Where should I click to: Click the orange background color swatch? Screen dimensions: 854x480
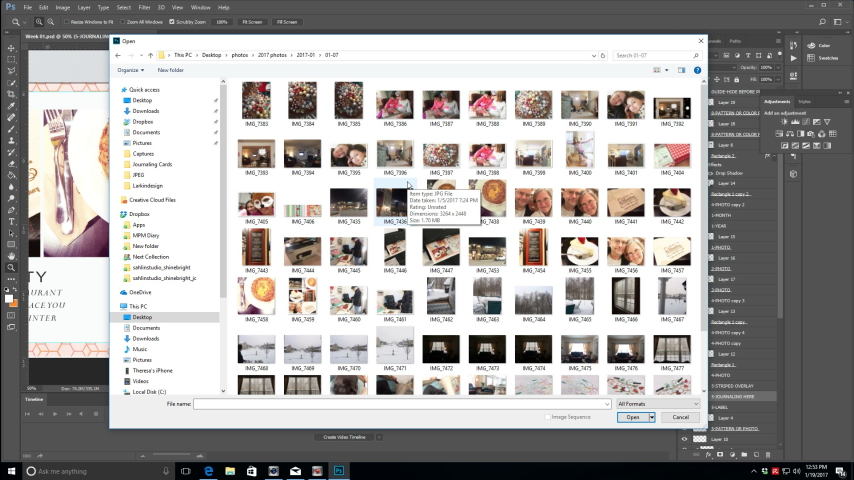click(x=15, y=303)
